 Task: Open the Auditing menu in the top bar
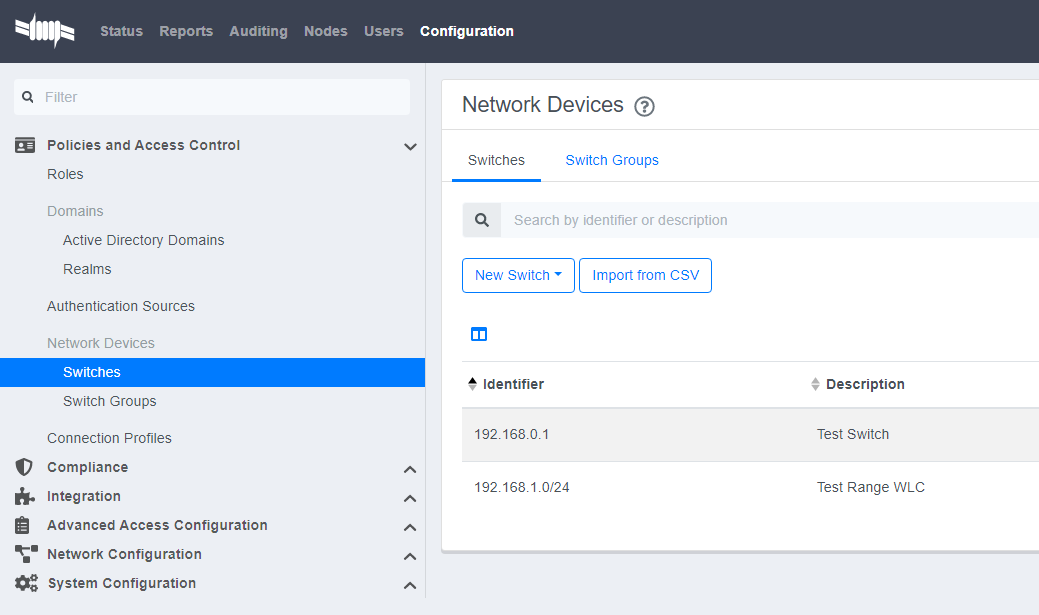click(x=258, y=31)
